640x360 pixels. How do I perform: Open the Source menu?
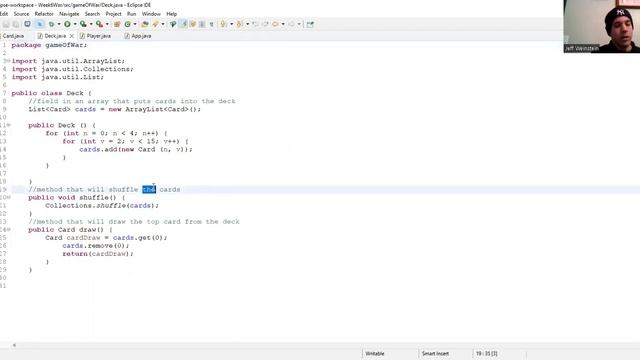point(21,14)
